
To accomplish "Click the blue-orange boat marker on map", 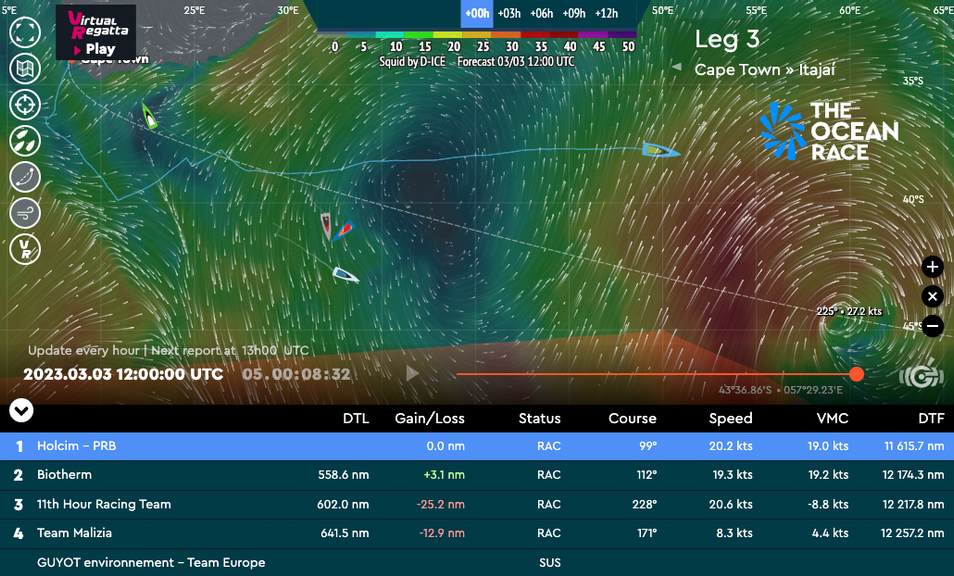I will click(x=344, y=230).
